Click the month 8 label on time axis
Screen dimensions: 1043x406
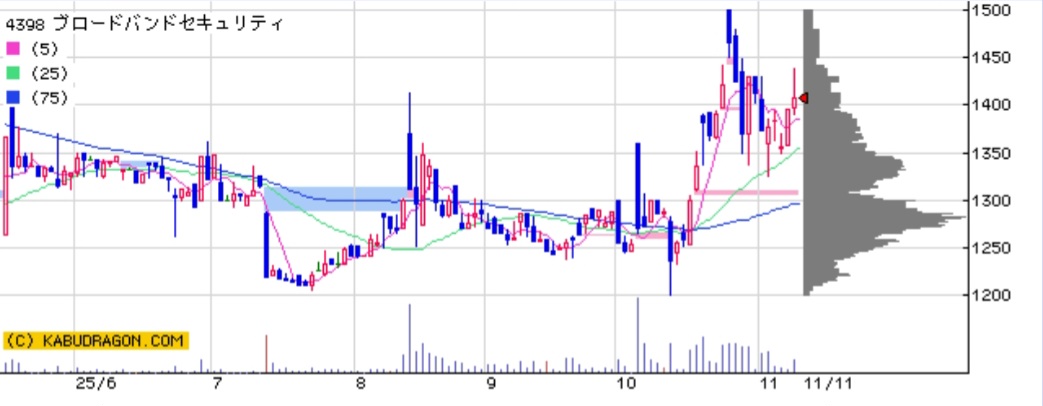(361, 384)
